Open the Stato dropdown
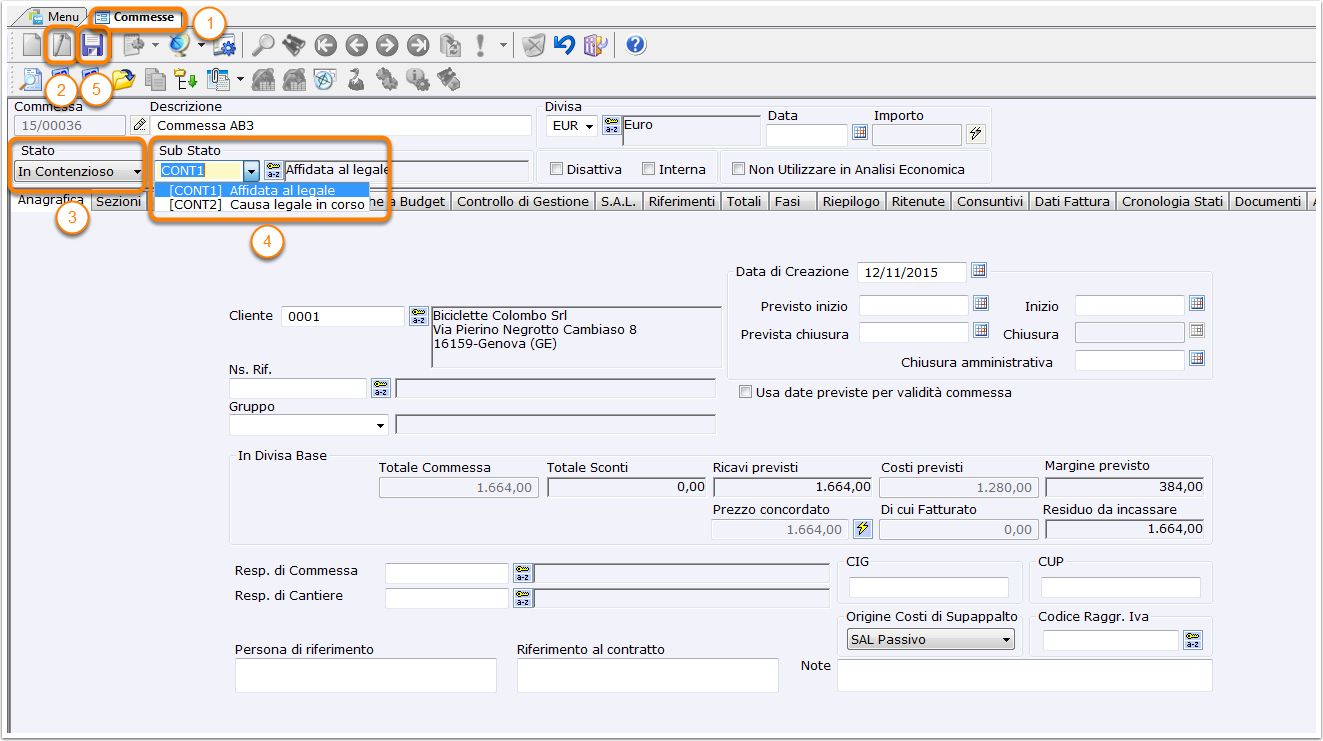 tap(79, 172)
